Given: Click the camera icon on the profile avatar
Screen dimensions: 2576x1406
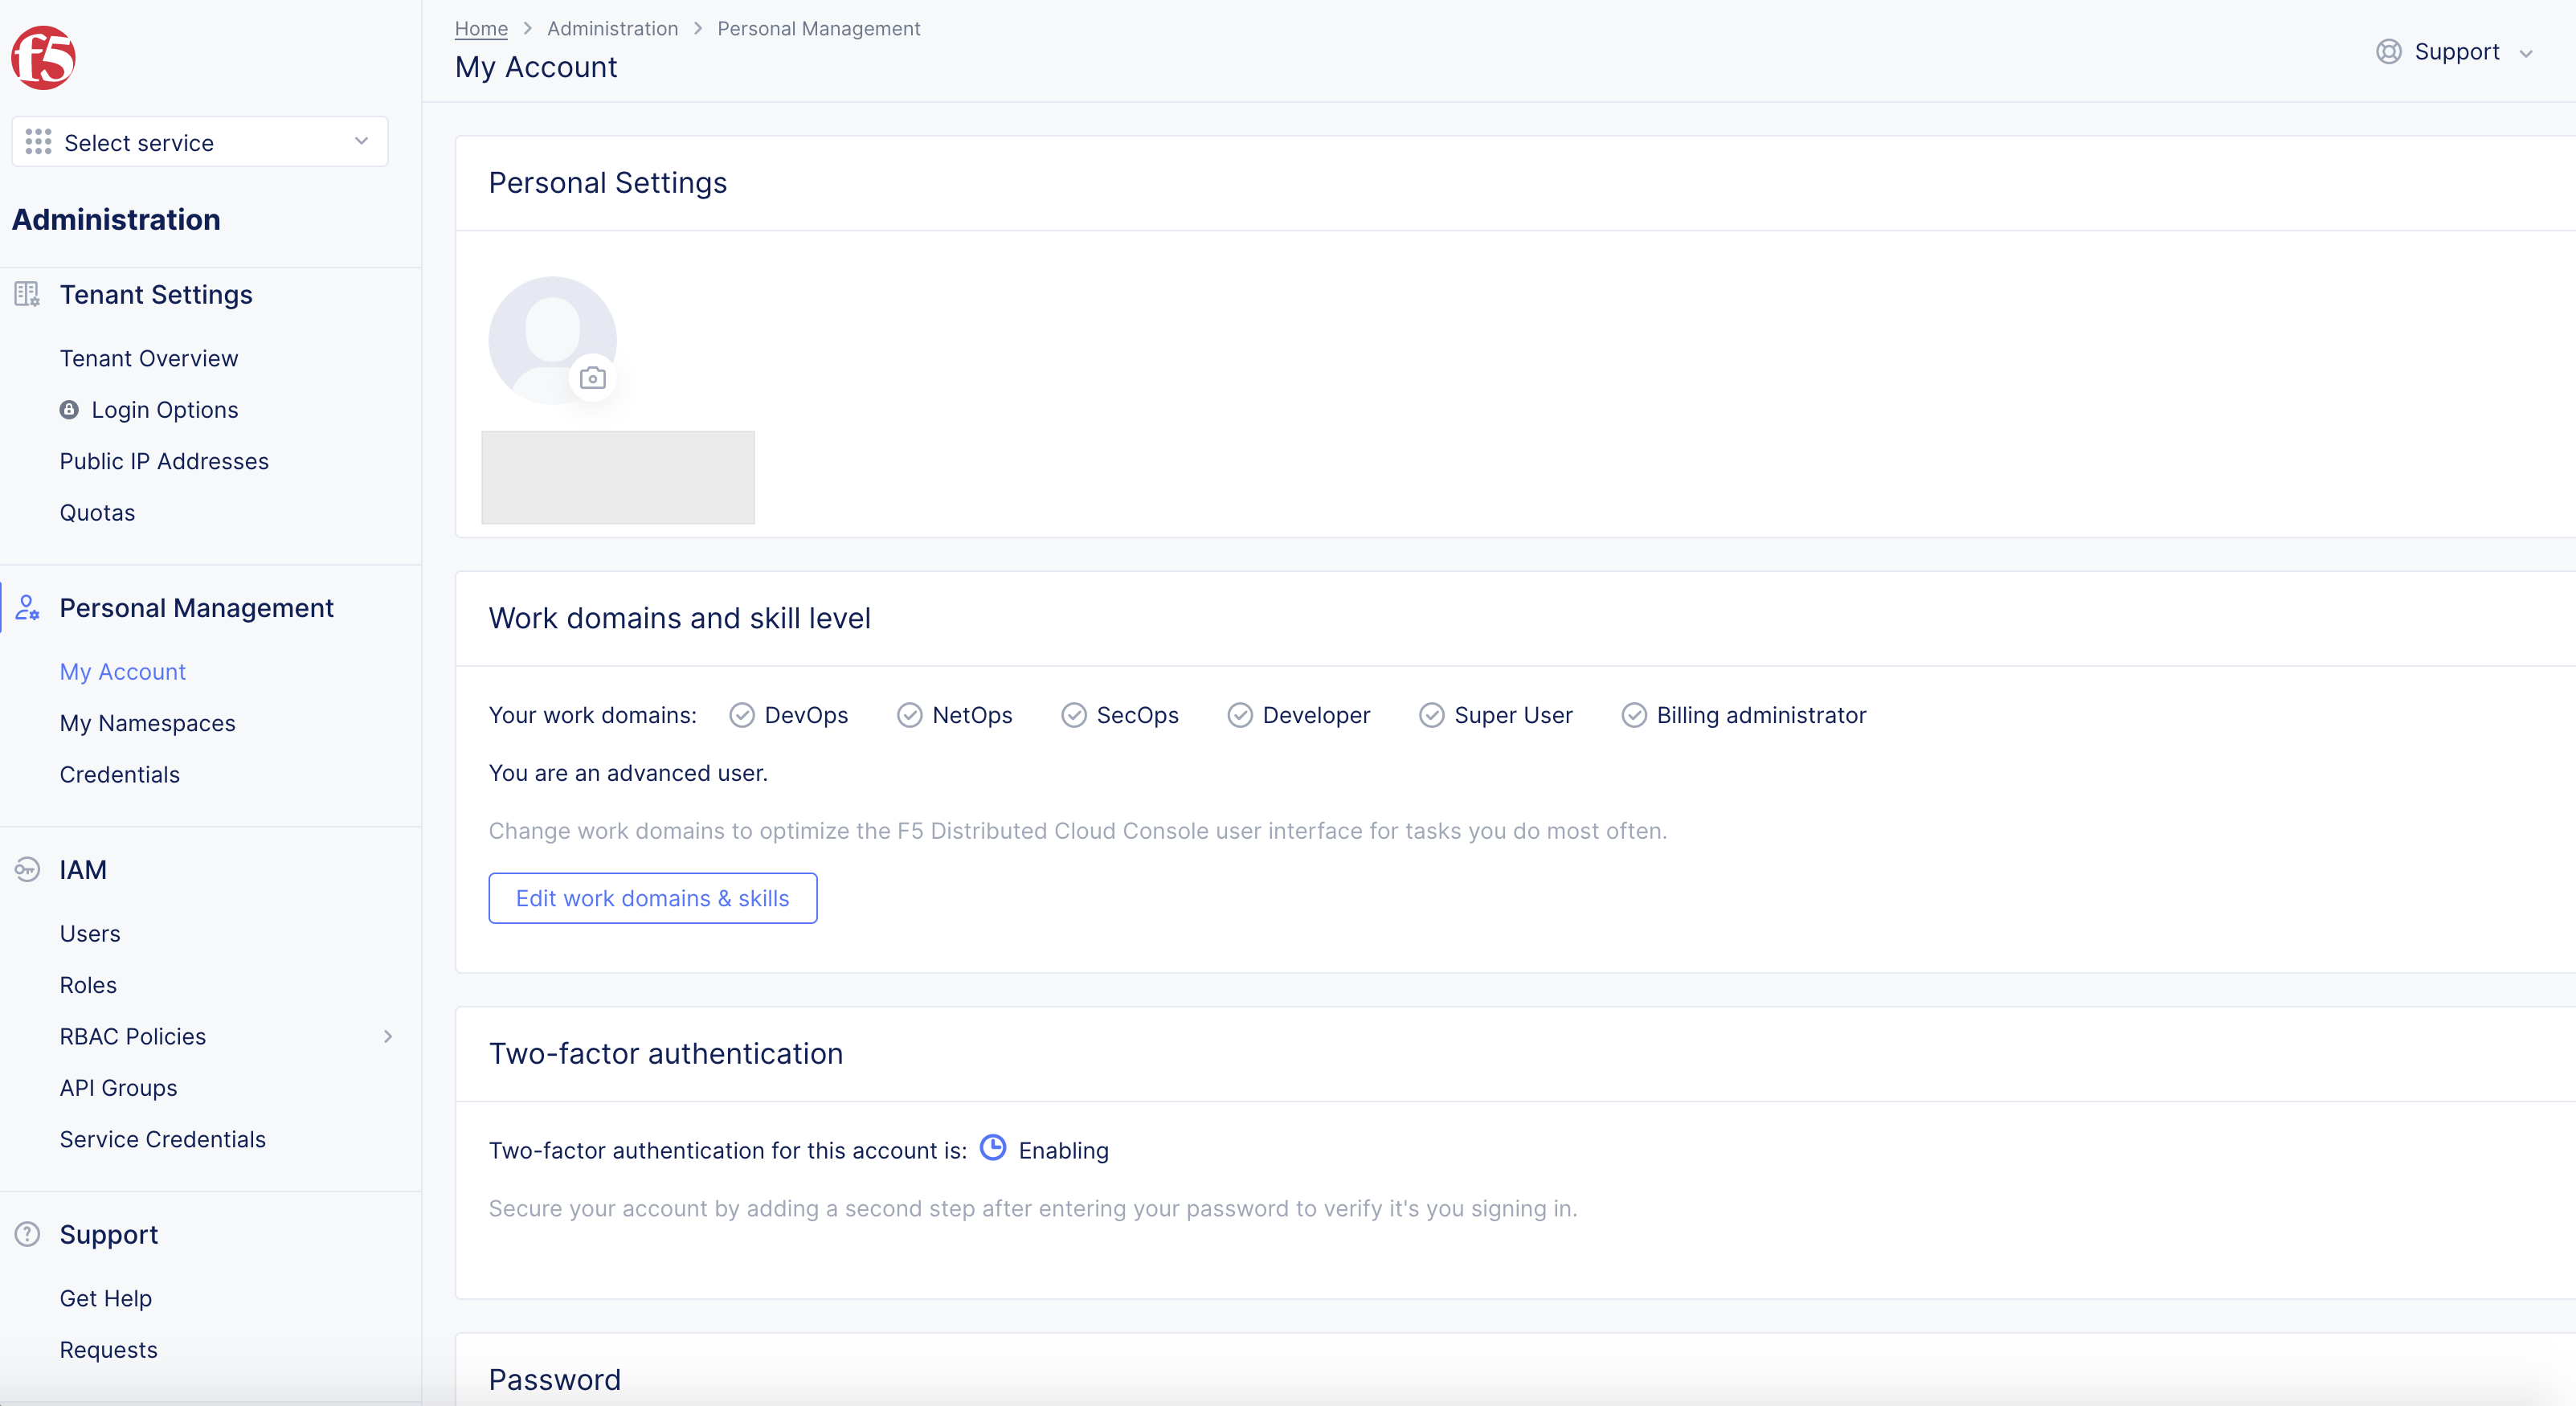Looking at the screenshot, I should pos(593,378).
